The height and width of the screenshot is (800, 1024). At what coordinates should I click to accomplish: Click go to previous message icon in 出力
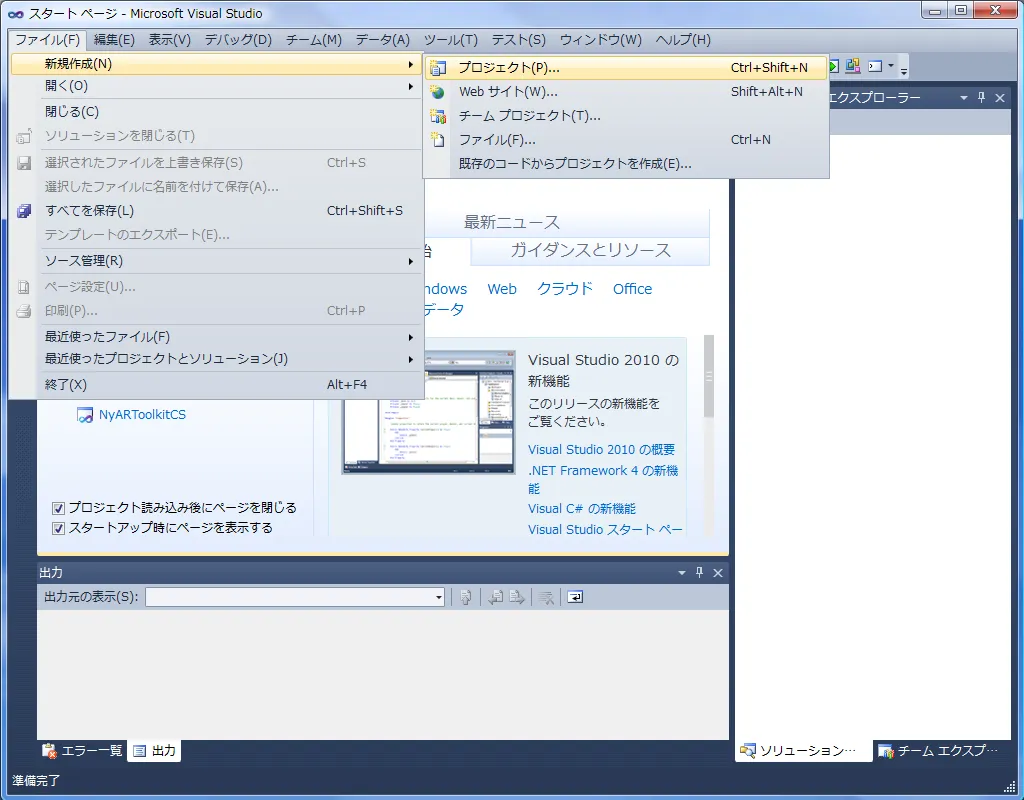click(x=496, y=597)
